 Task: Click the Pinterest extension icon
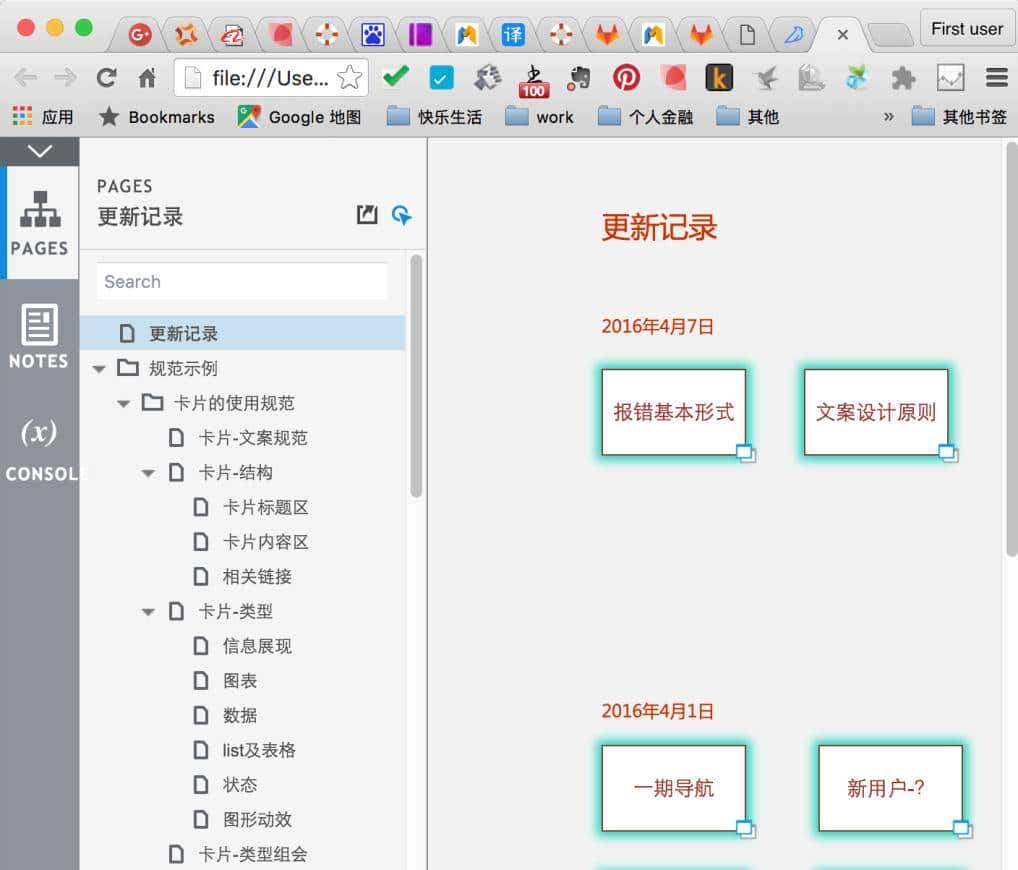[x=627, y=76]
